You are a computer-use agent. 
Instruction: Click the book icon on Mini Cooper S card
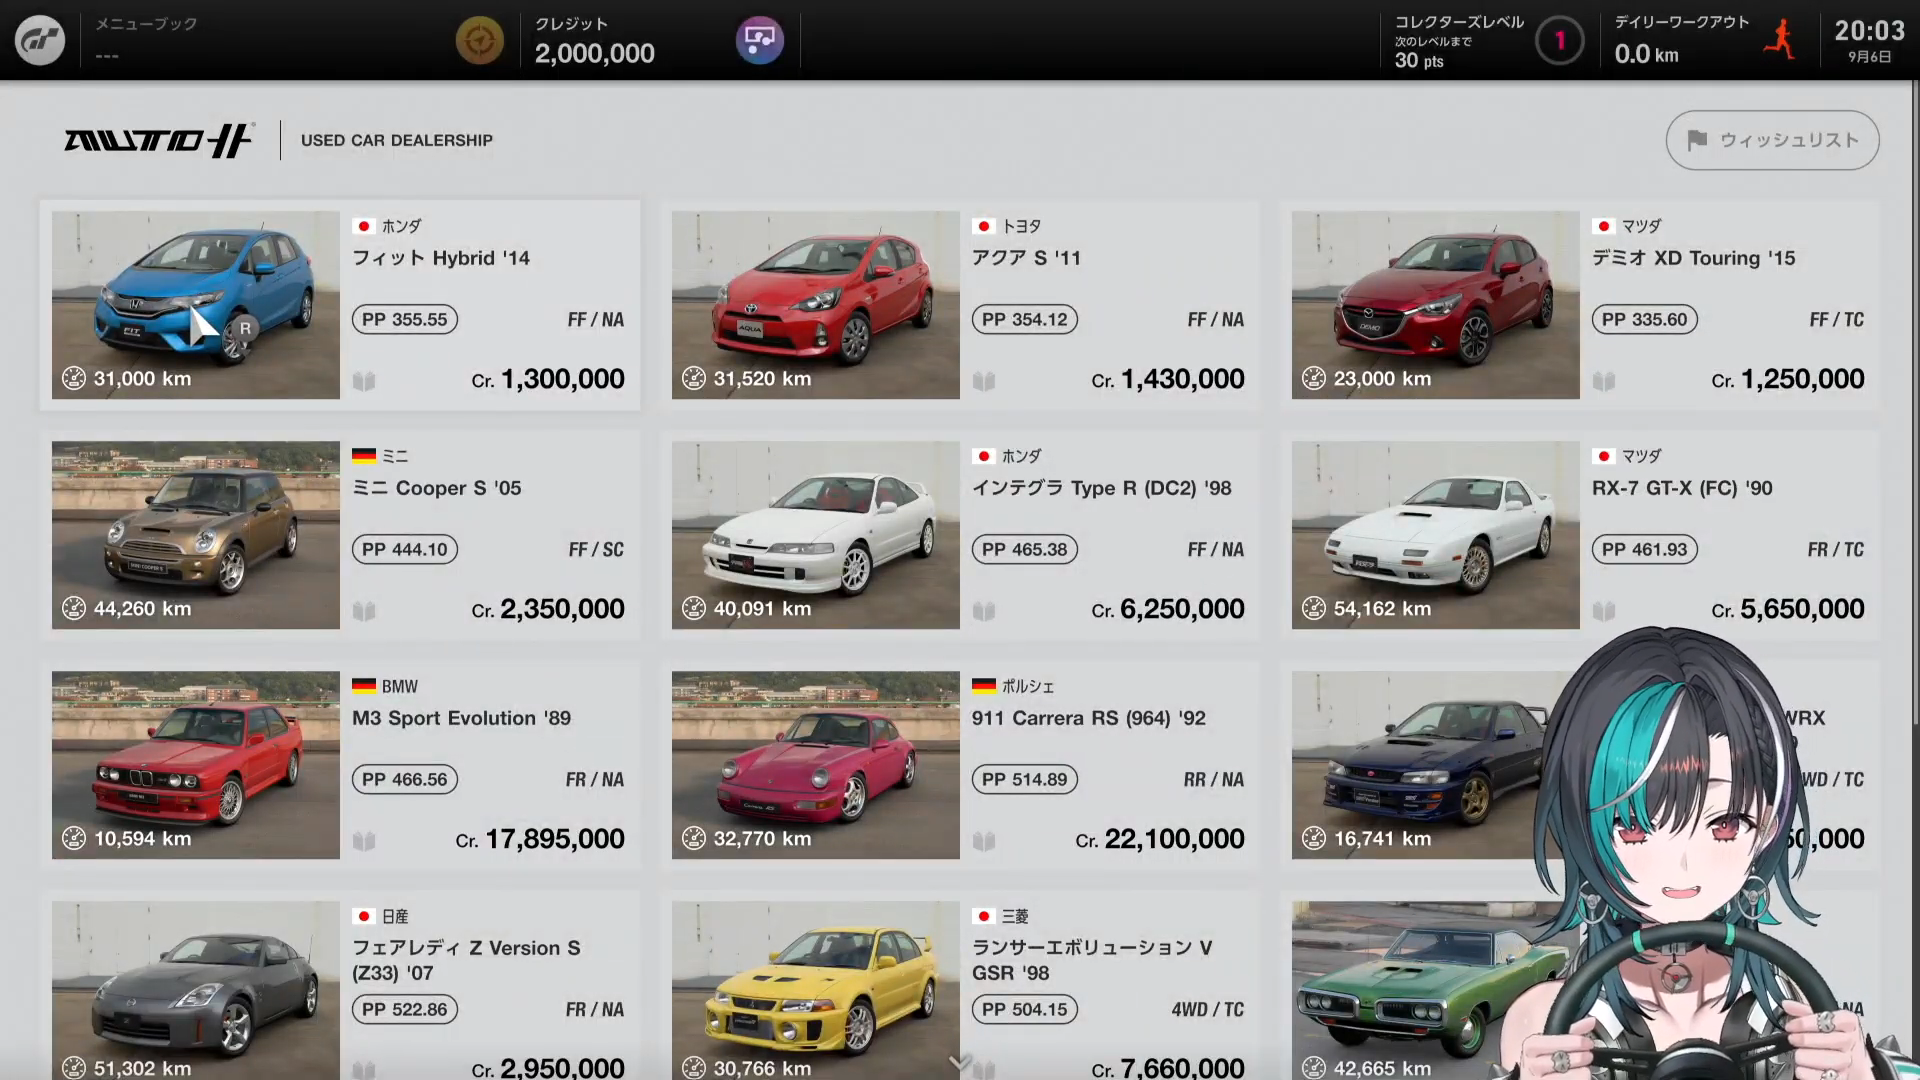point(364,611)
